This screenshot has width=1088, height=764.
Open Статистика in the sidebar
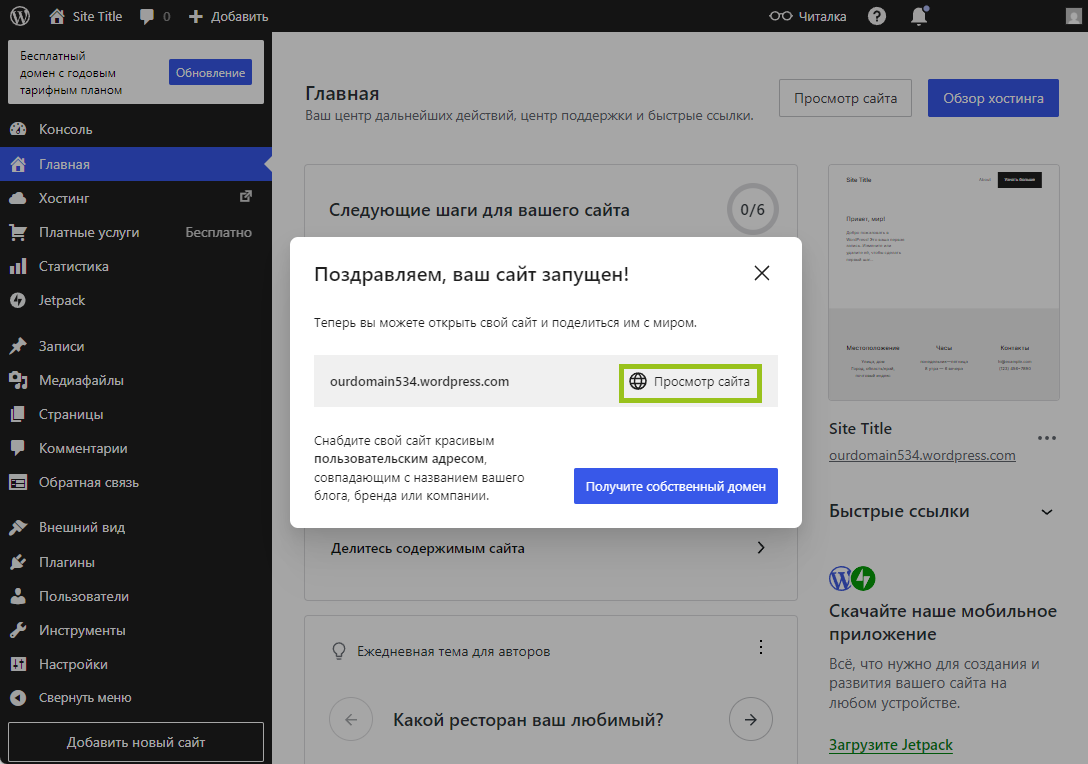136,266
